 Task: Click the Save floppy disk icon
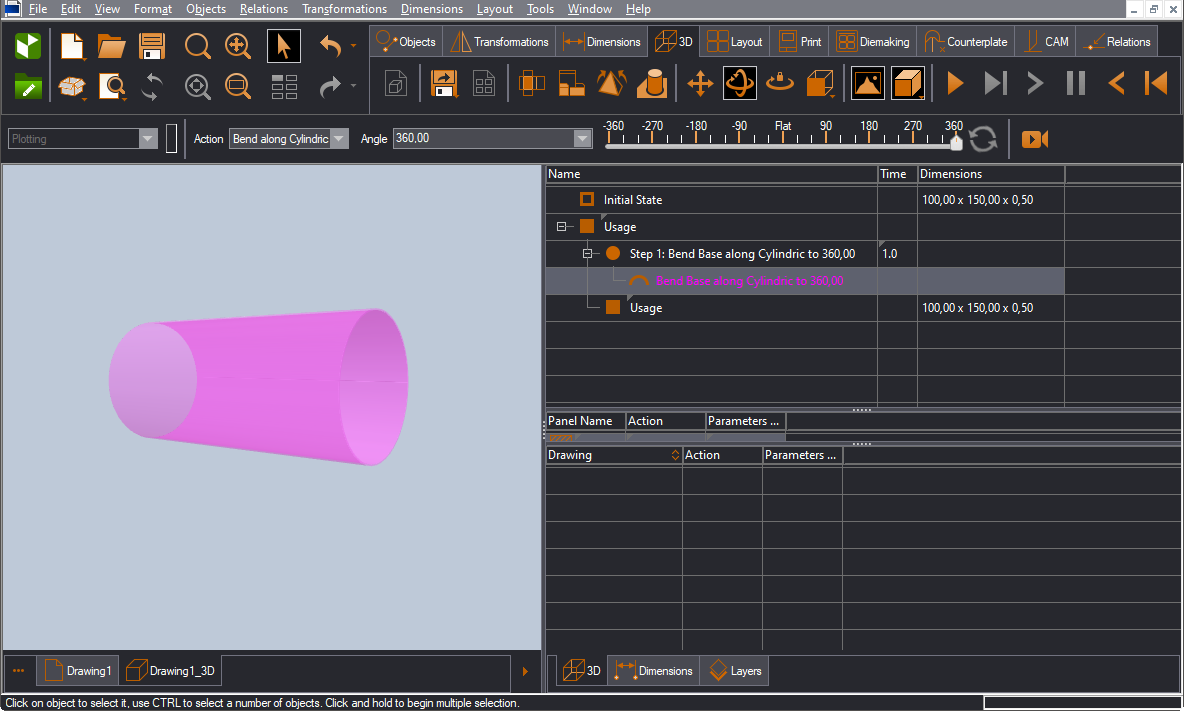[x=152, y=46]
